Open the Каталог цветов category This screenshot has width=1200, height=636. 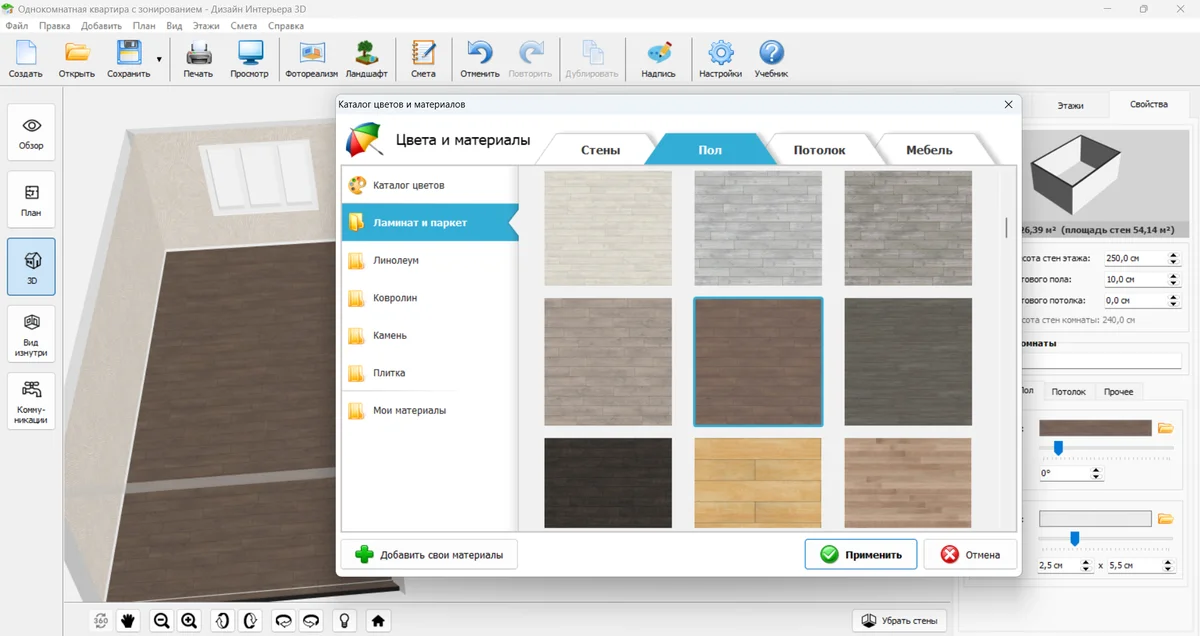pos(408,186)
